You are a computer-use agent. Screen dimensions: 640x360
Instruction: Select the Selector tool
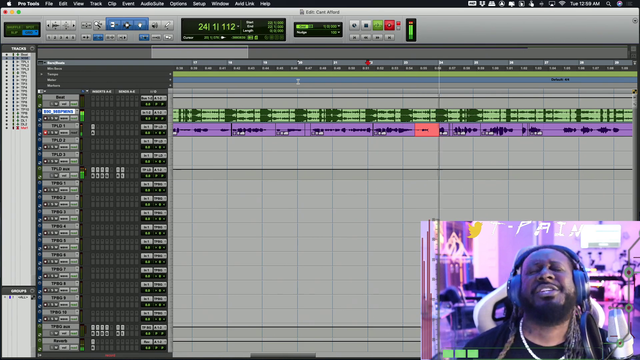127,25
